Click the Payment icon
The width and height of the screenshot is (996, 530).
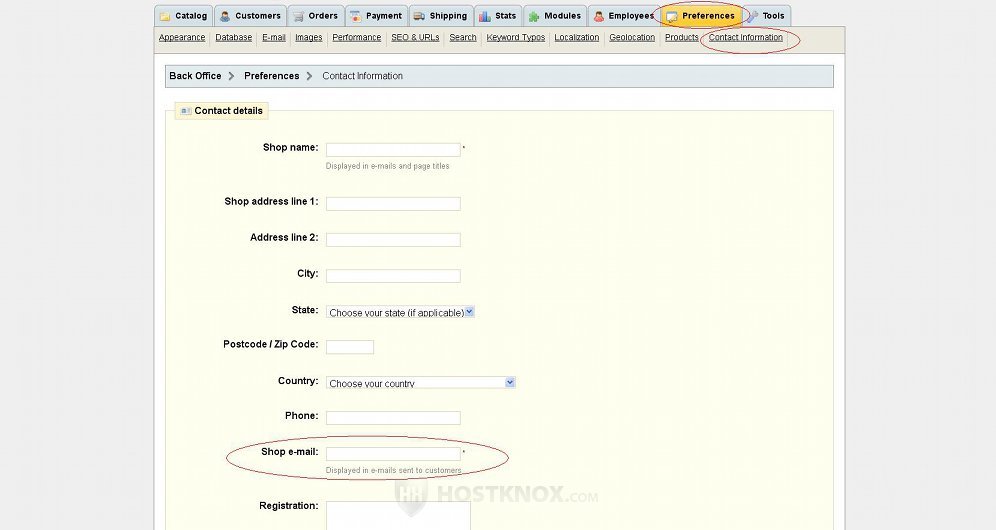356,17
